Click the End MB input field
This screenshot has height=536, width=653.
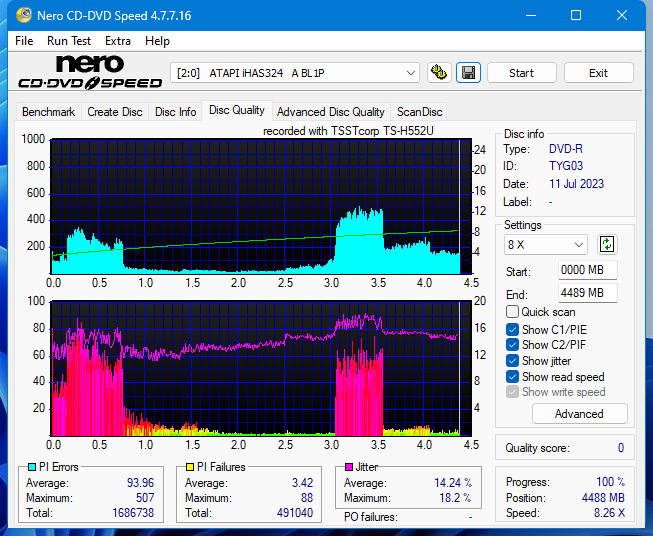587,293
